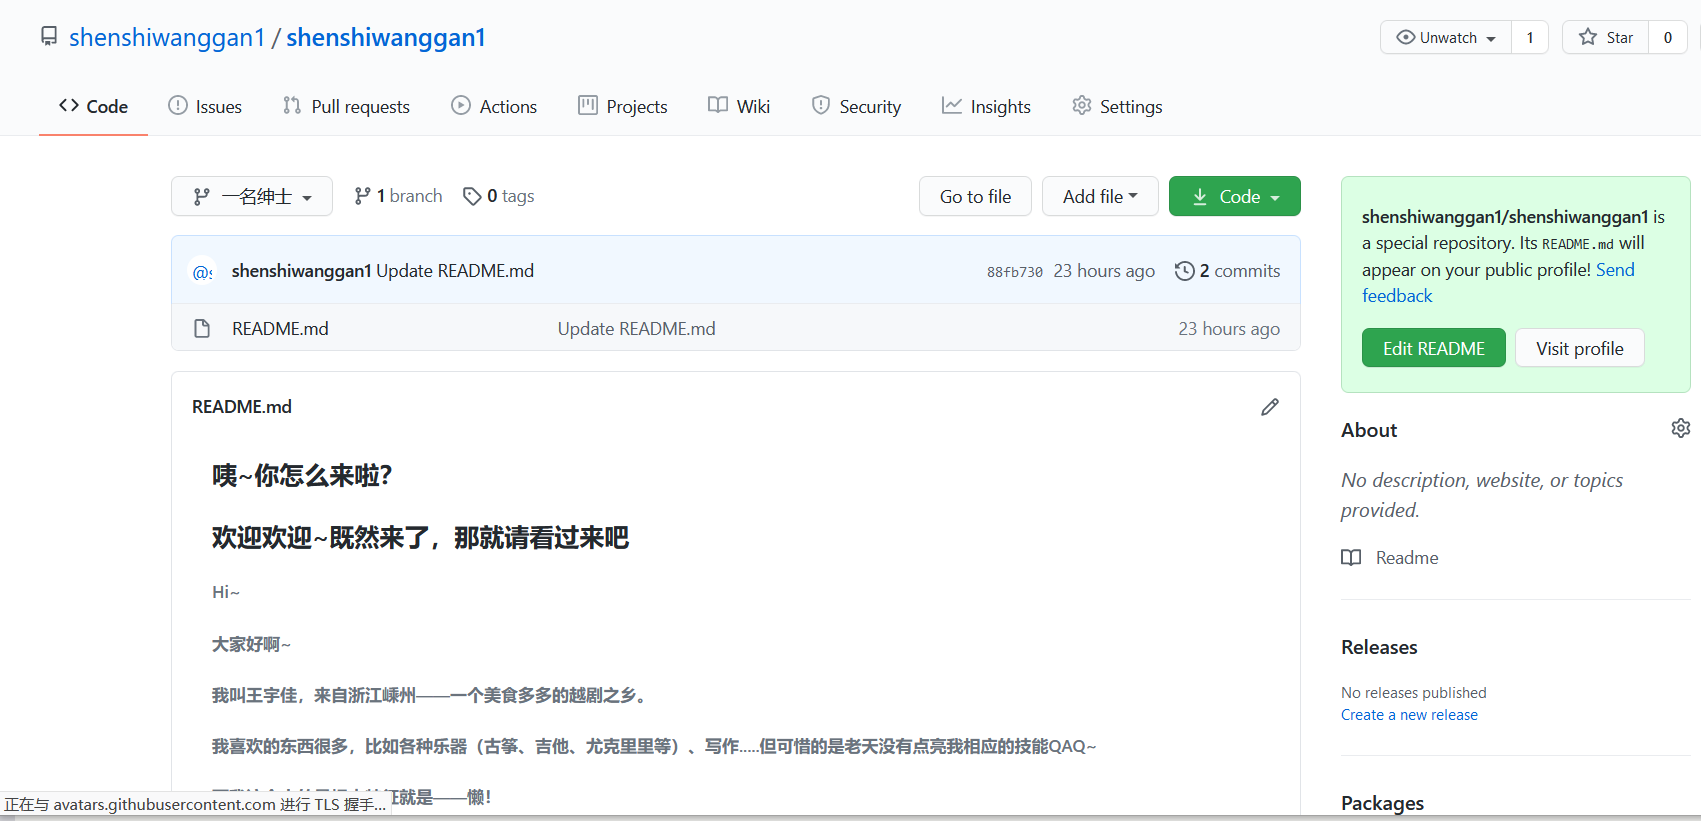
Task: Open the README.md file in the file list
Action: (x=280, y=329)
